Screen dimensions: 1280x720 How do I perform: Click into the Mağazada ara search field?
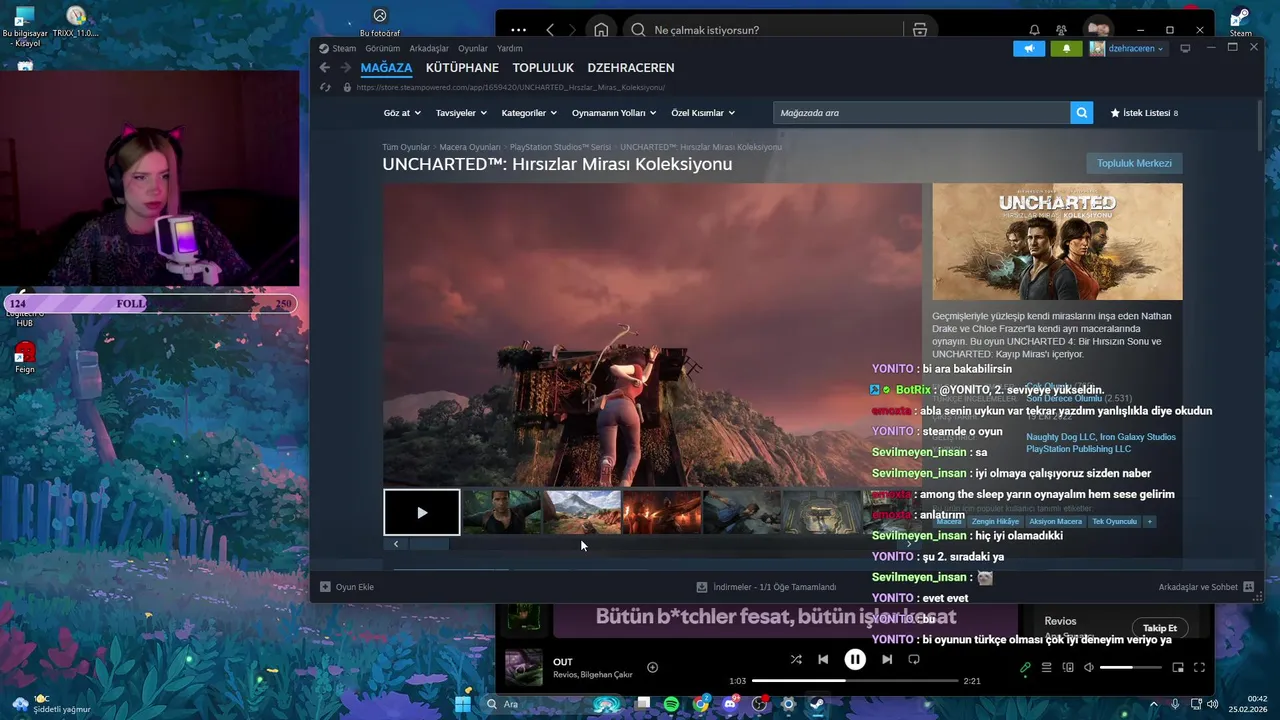coord(921,113)
